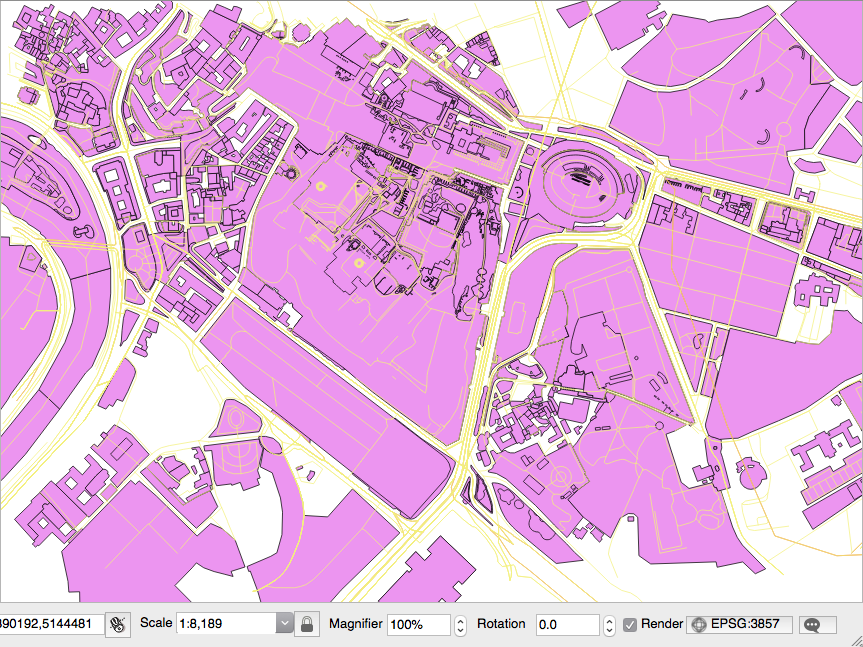Click the Rotation label in status bar
The image size is (863, 647).
[501, 624]
